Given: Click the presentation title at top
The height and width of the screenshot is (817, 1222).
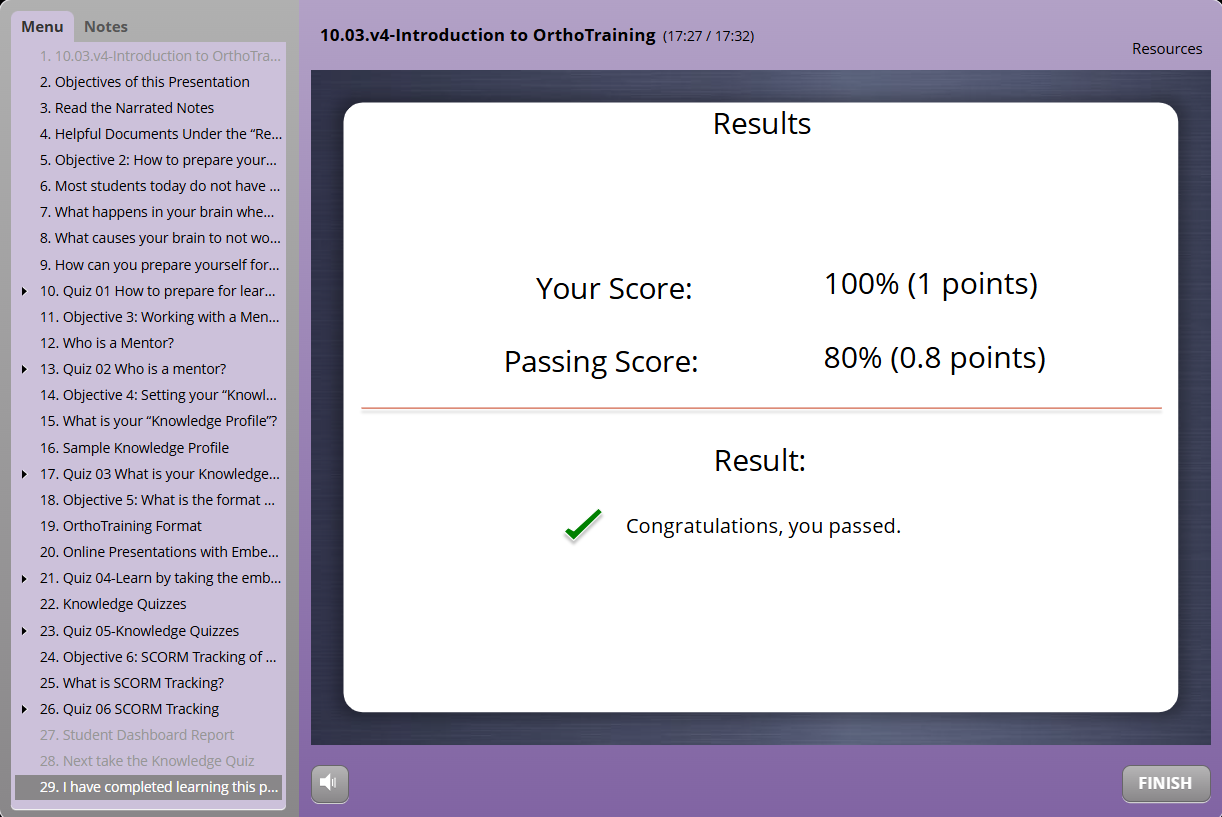Looking at the screenshot, I should pyautogui.click(x=488, y=35).
